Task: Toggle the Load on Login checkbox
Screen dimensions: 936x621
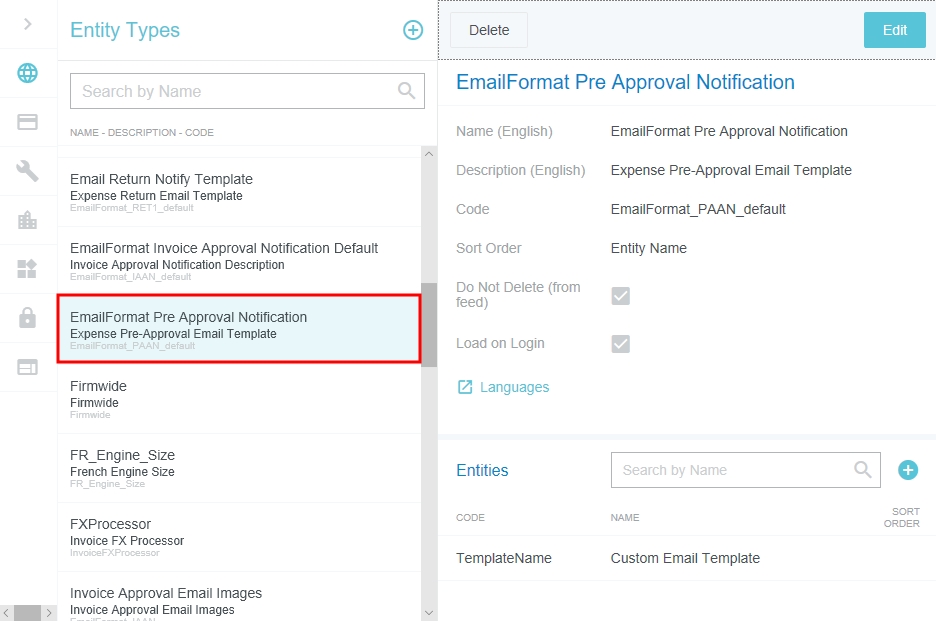Action: [x=621, y=344]
